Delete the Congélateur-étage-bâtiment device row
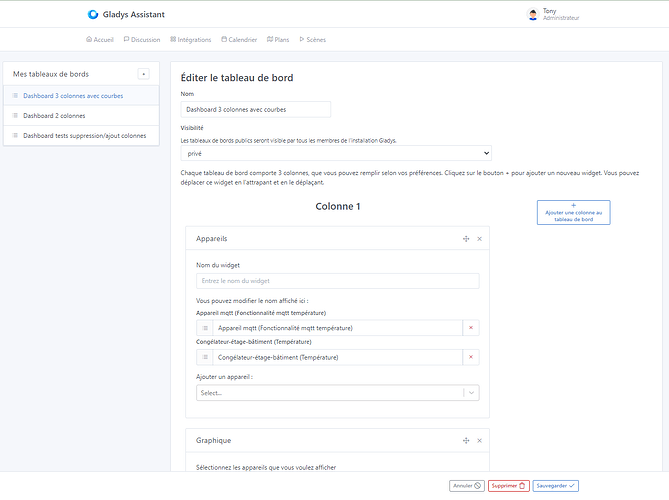 [x=471, y=357]
